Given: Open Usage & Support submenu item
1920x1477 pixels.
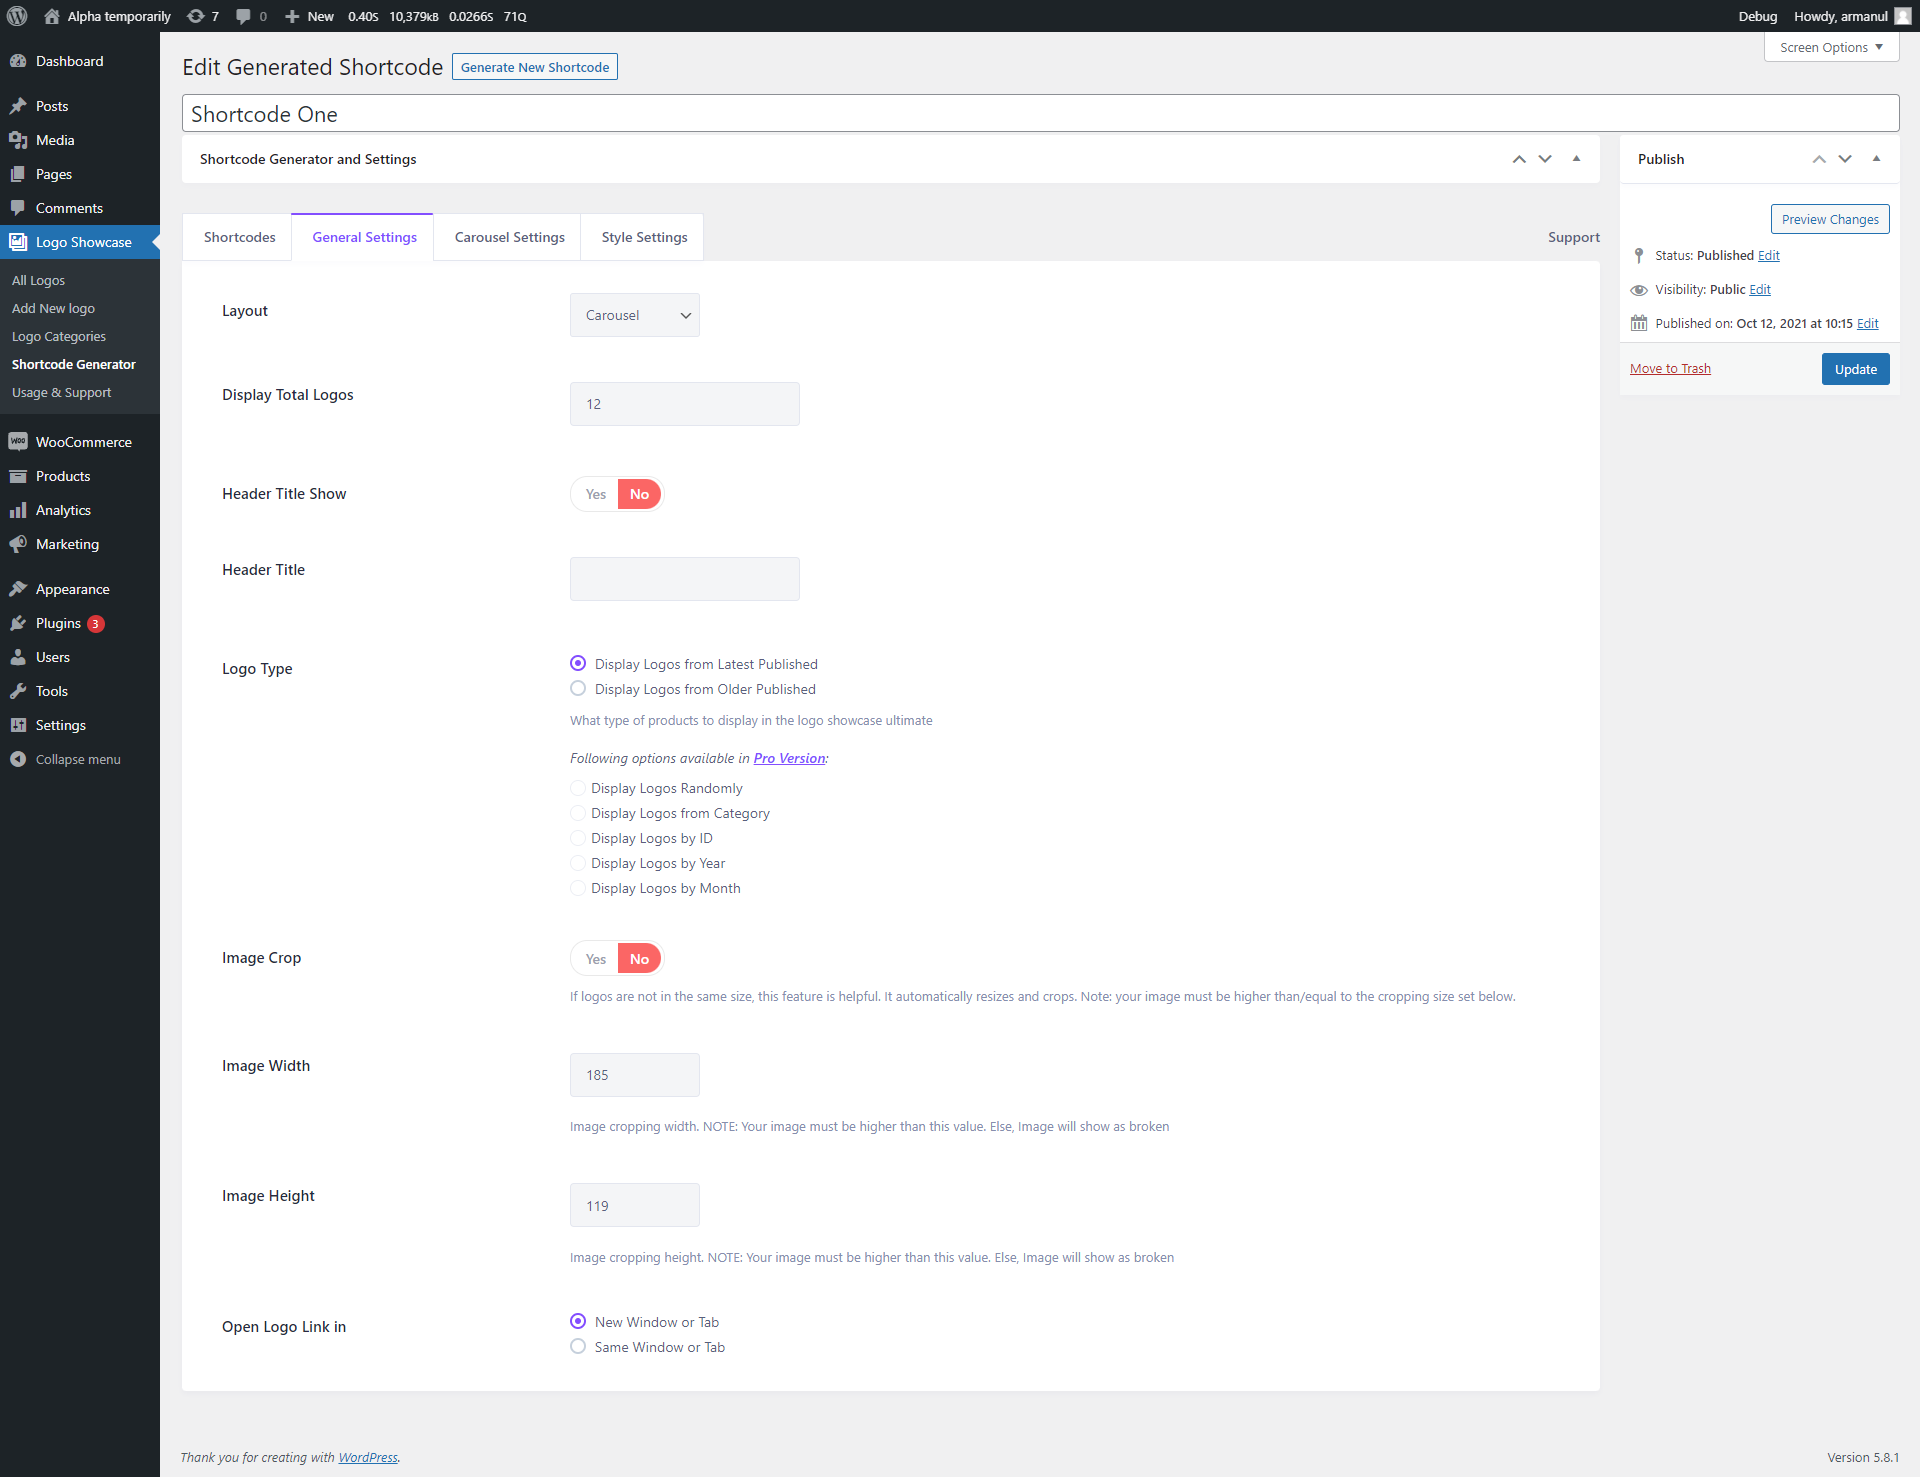Looking at the screenshot, I should pyautogui.click(x=61, y=392).
